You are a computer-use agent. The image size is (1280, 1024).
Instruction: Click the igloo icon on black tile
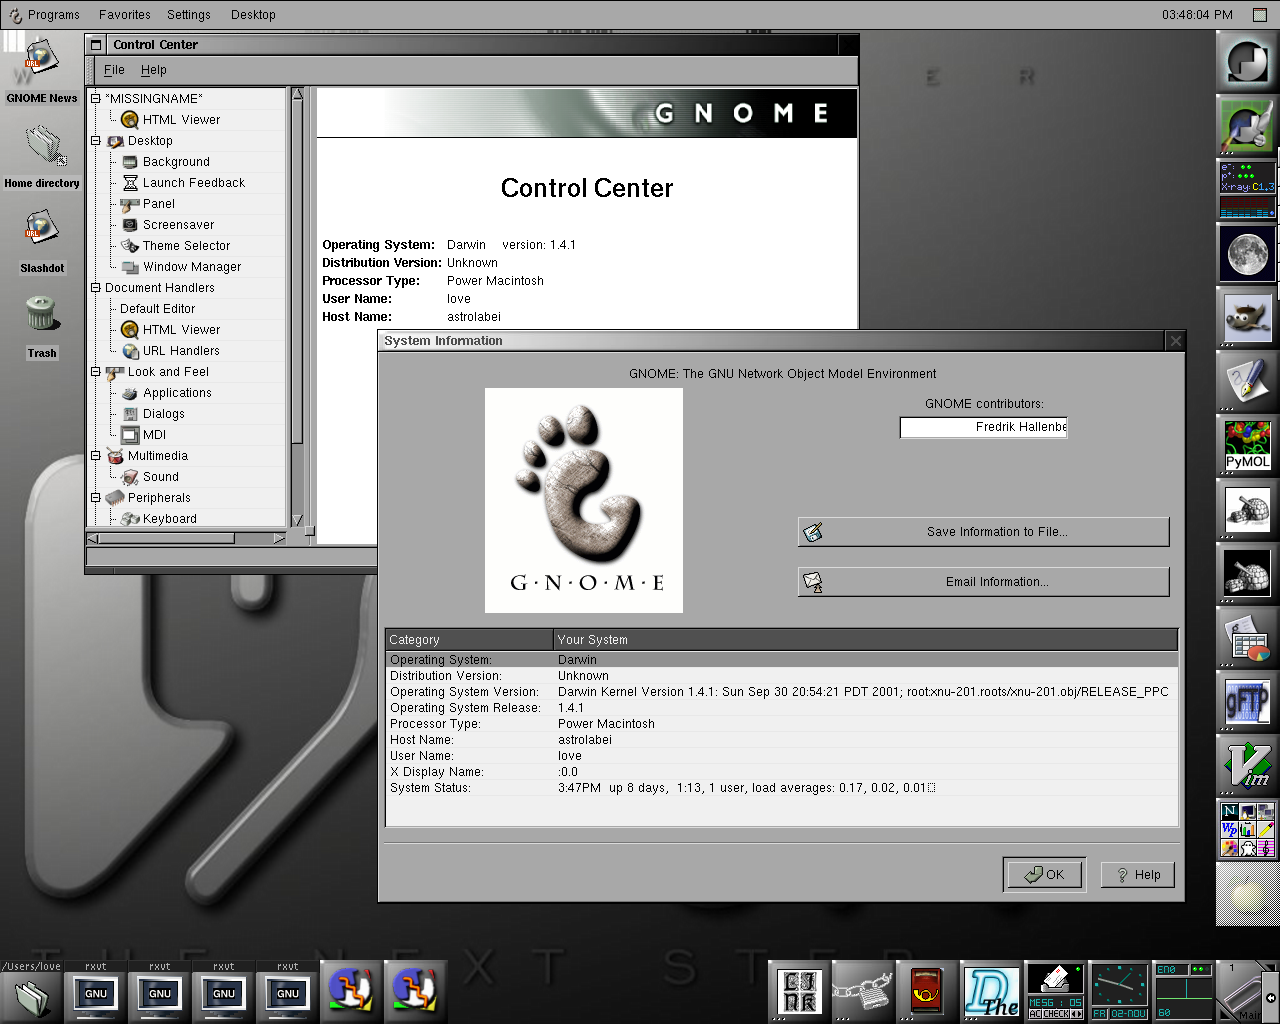pos(1247,573)
